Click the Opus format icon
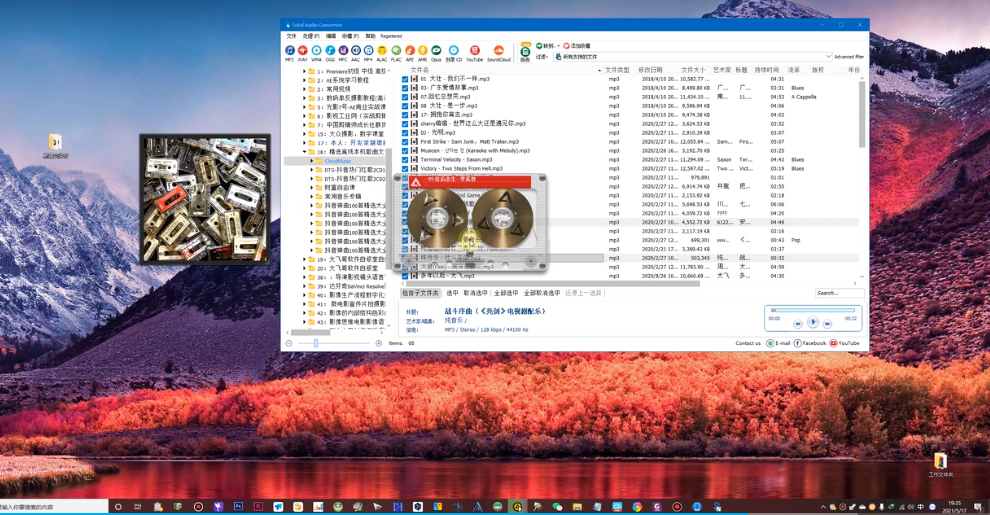 coord(436,51)
